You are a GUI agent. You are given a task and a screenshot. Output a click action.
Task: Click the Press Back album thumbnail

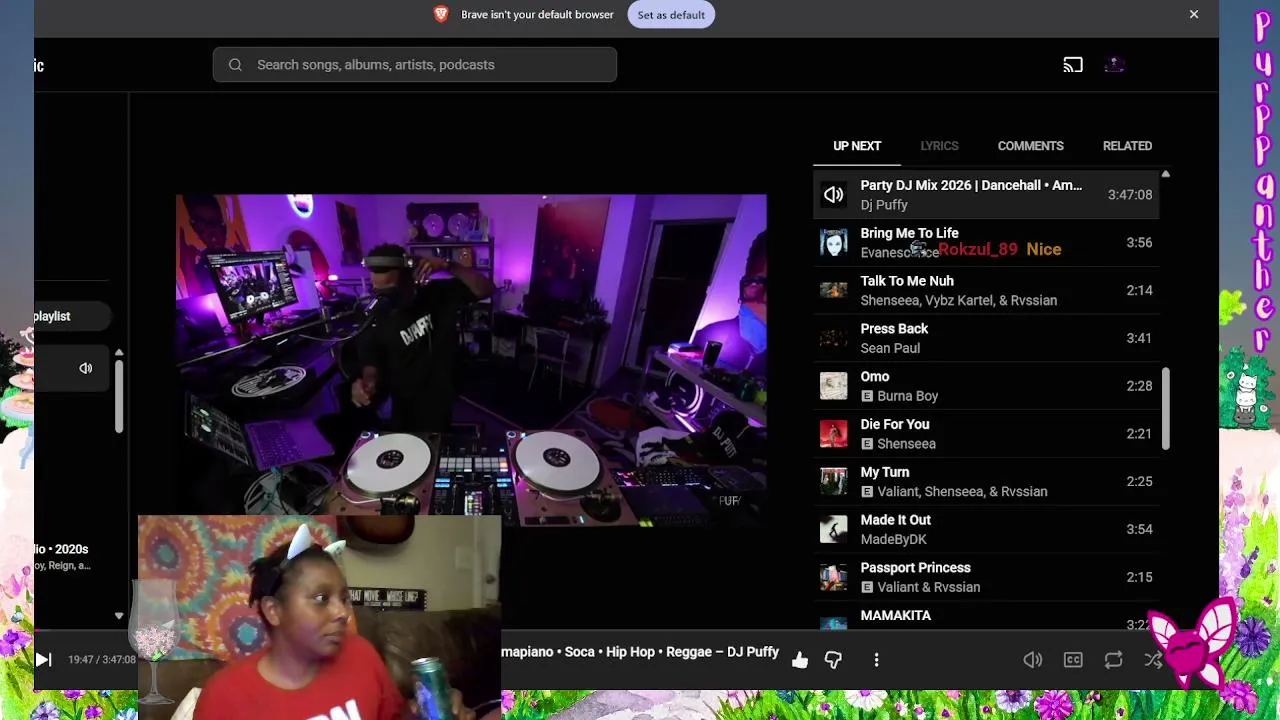click(x=834, y=339)
